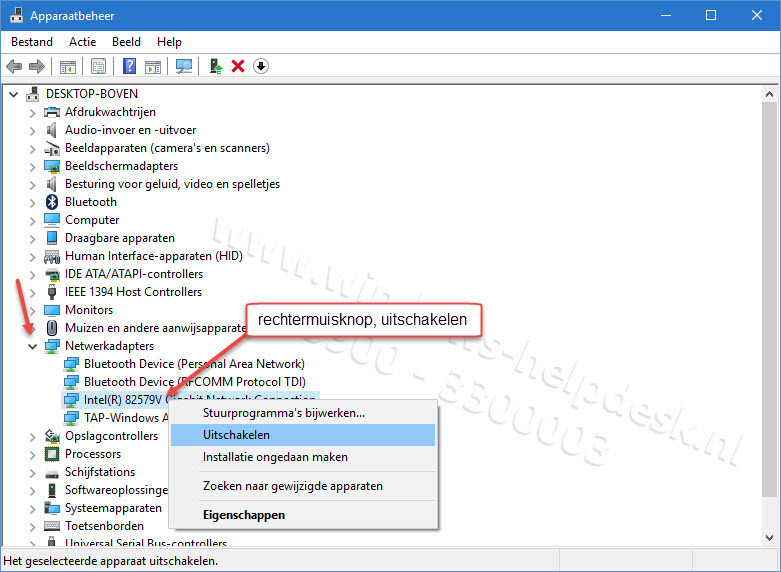The height and width of the screenshot is (572, 781).
Task: Maximize the Apparaatbeheer window
Action: point(711,15)
